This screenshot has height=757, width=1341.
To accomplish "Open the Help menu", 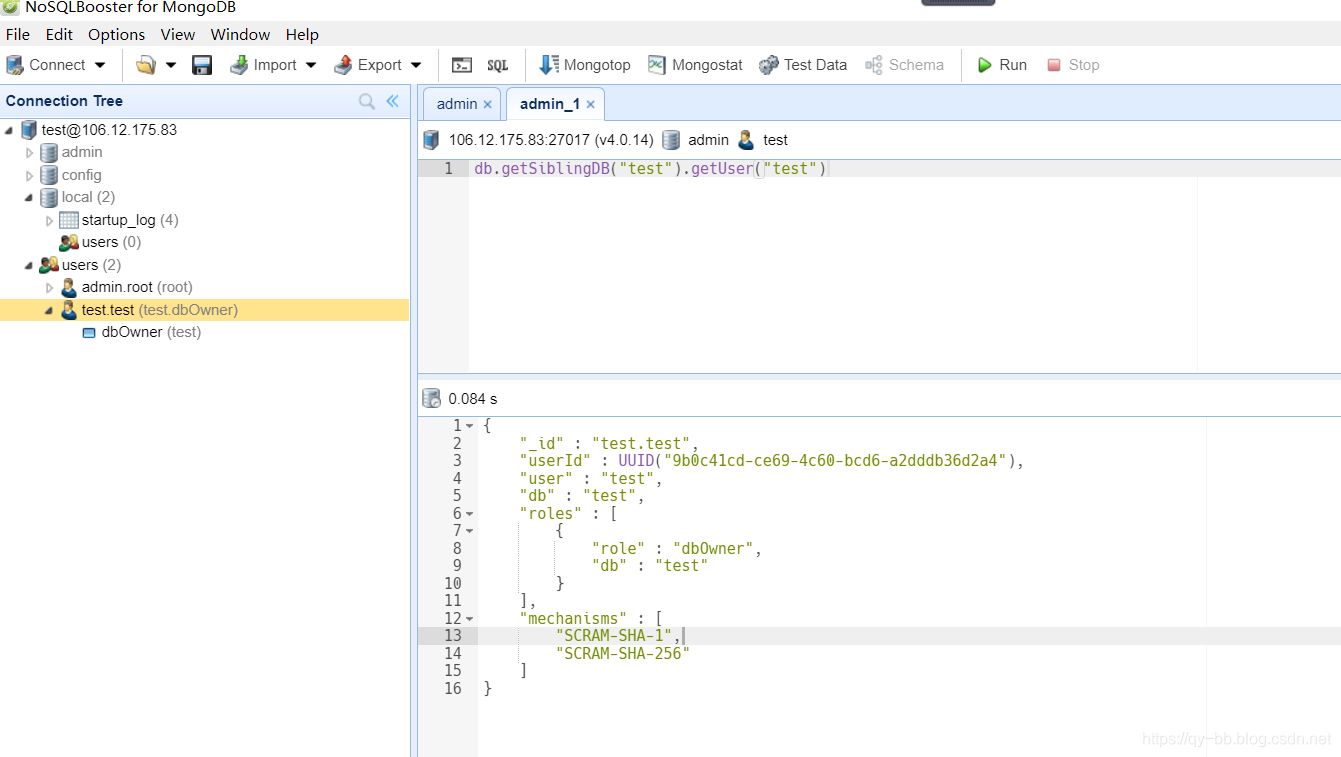I will [x=302, y=34].
